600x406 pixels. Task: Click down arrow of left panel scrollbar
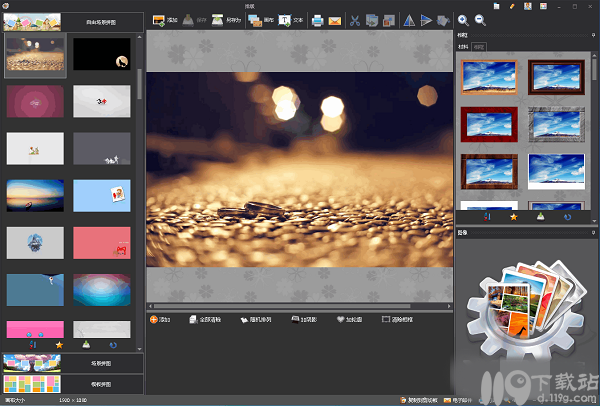pos(139,349)
